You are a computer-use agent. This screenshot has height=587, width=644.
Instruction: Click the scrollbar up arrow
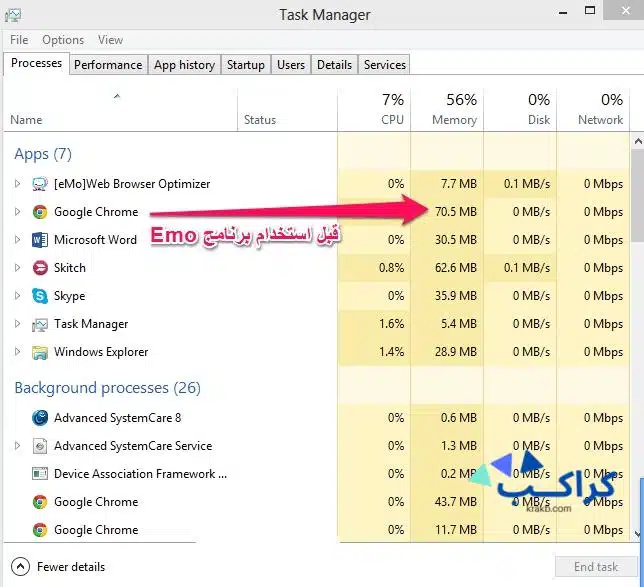(x=638, y=141)
